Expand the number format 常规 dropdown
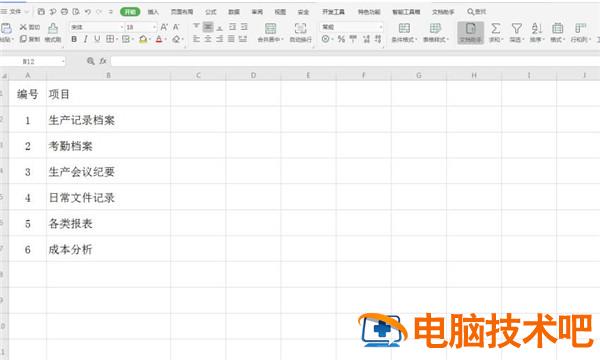Screen dimensions: 600x360 pos(380,27)
